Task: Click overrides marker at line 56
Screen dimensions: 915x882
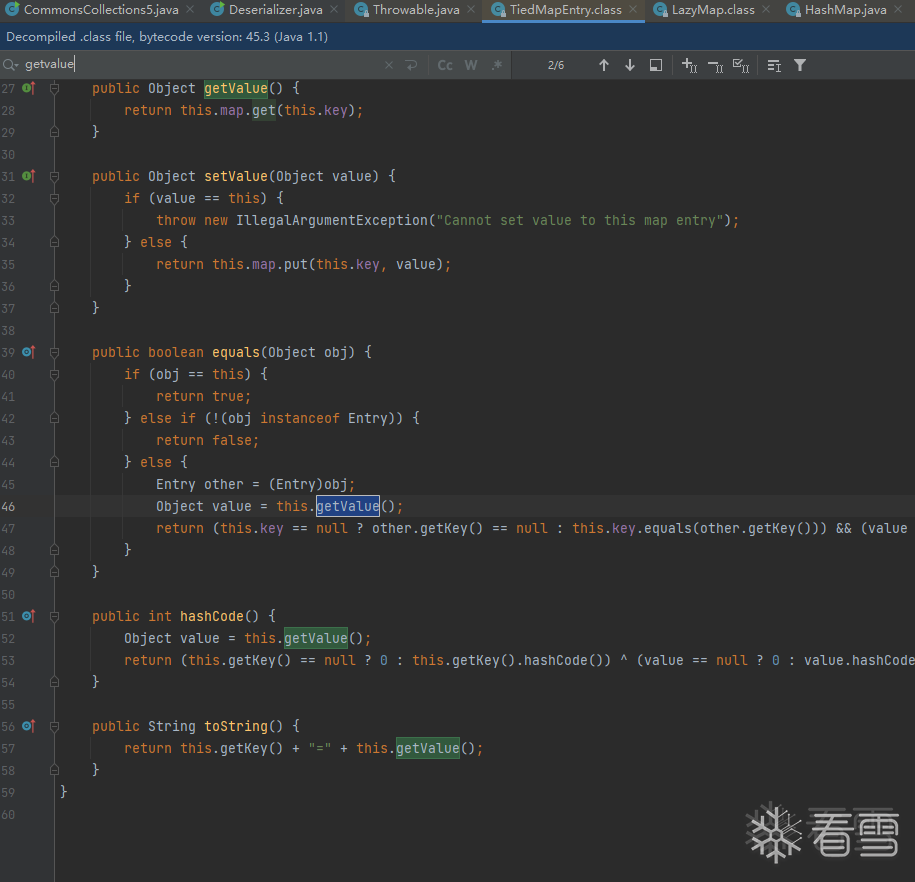Action: (x=28, y=726)
